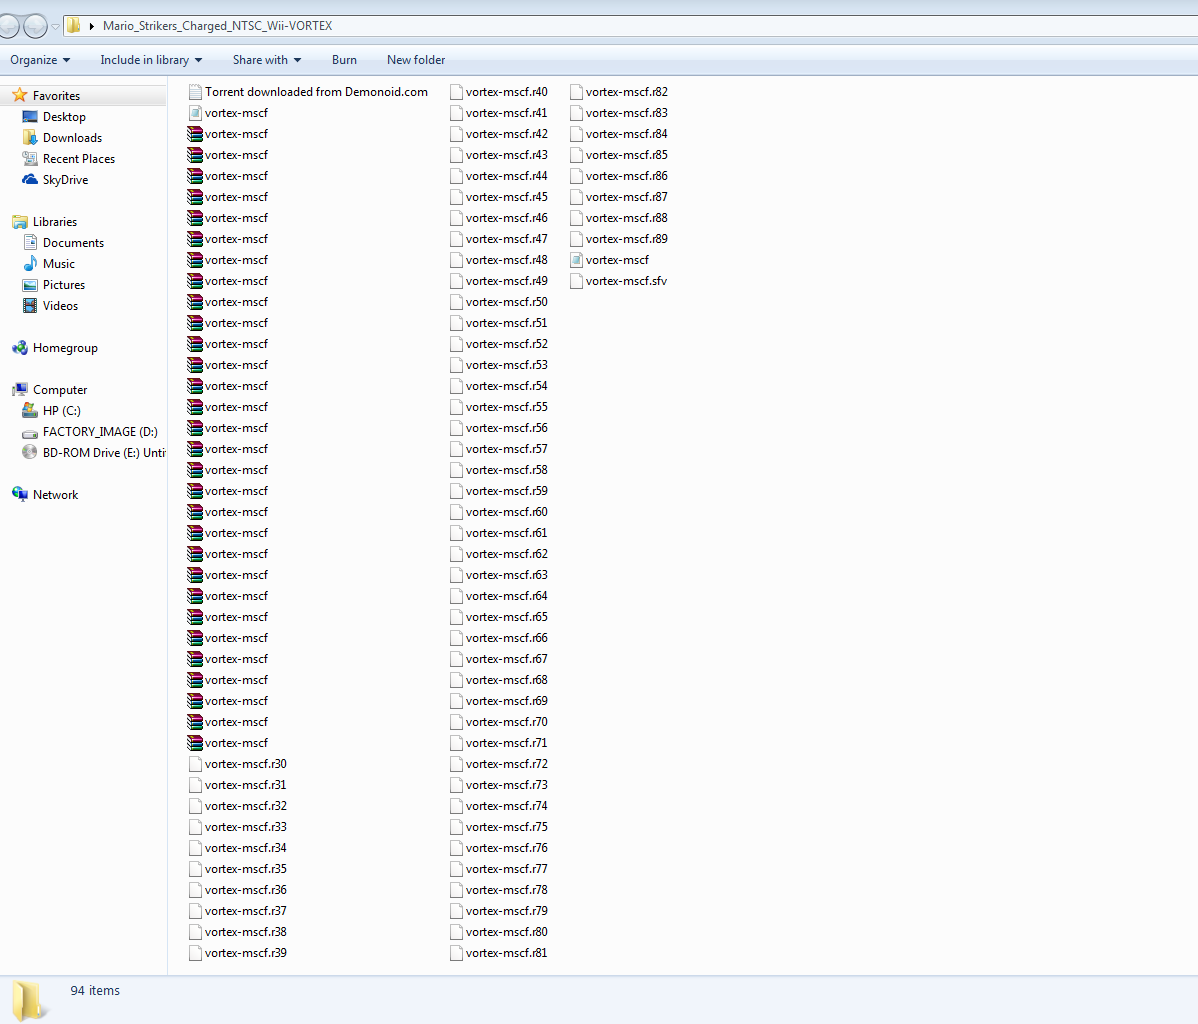Screen dimensions: 1198x1024
Task: Open the Organize menu
Action: 40,60
